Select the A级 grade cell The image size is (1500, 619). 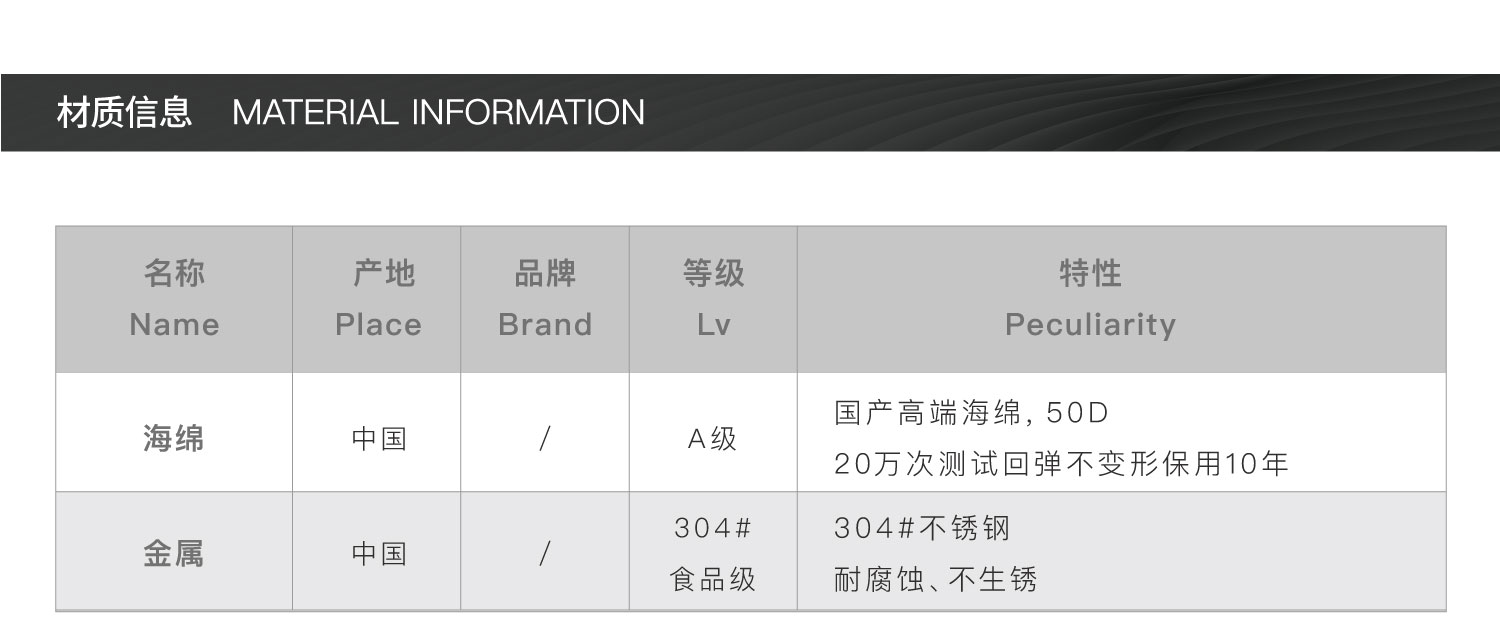coord(713,438)
